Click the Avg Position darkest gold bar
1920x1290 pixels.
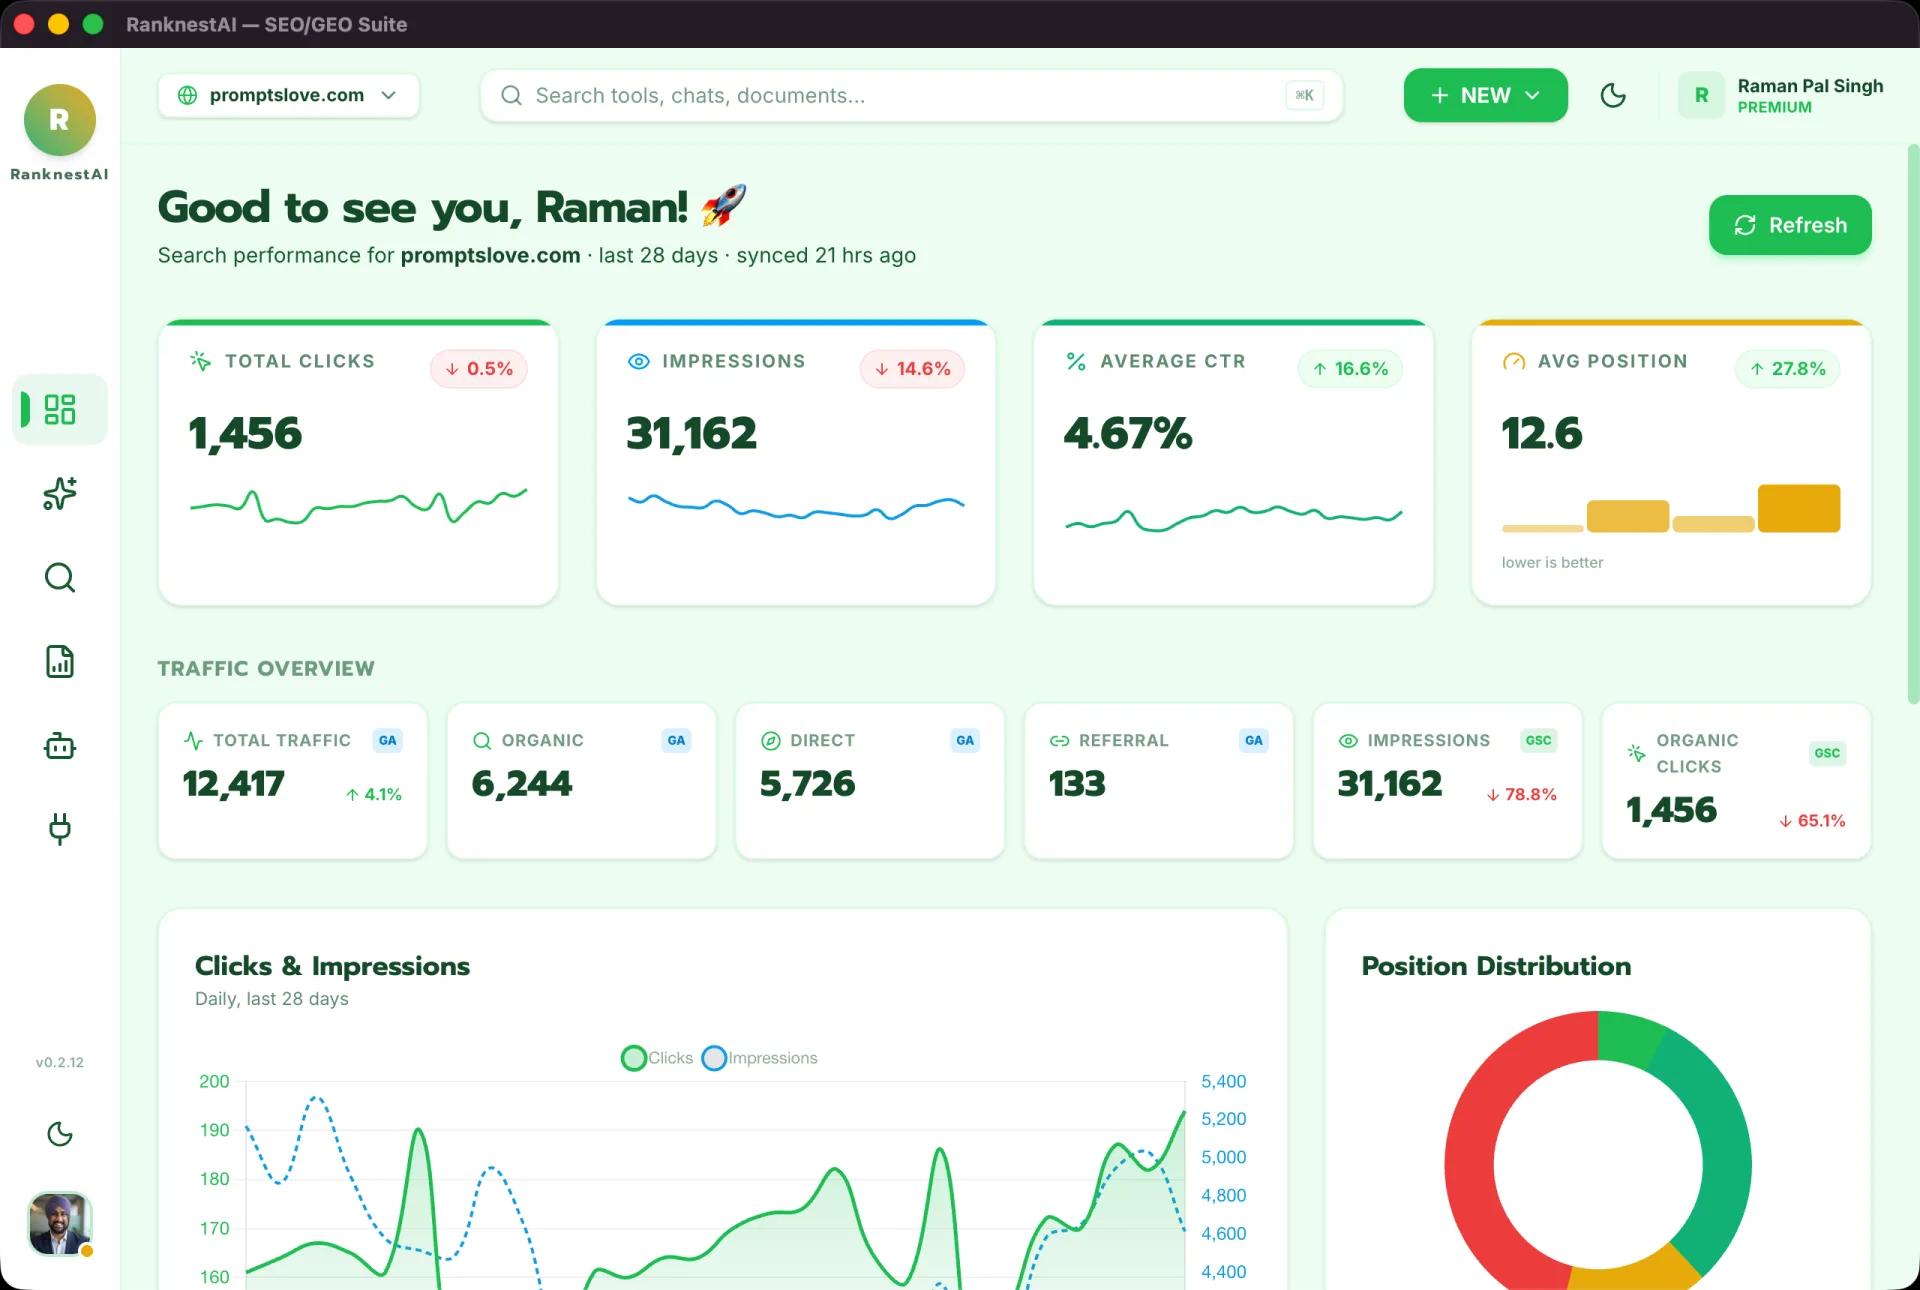1799,508
